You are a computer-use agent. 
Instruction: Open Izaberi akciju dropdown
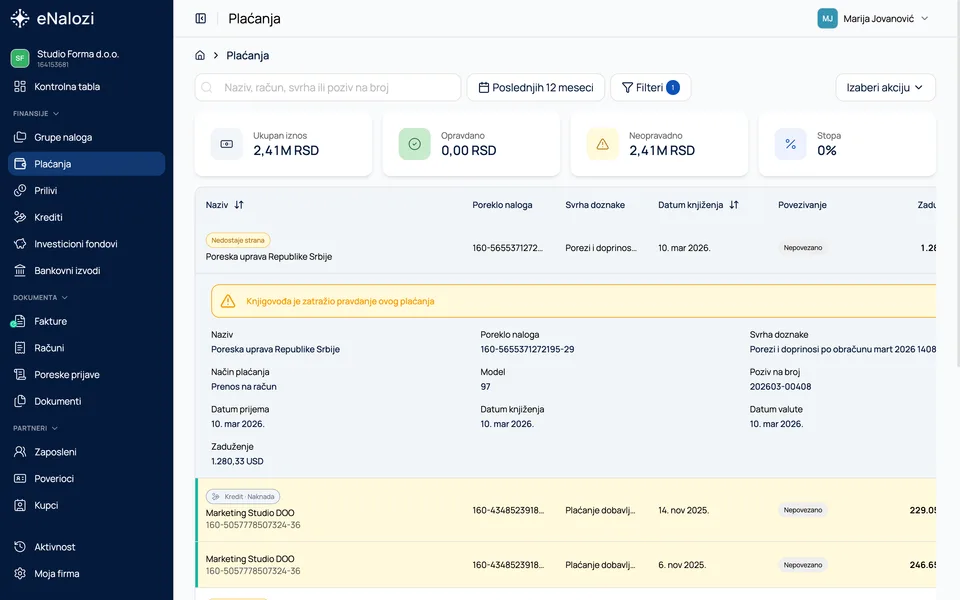pyautogui.click(x=885, y=88)
